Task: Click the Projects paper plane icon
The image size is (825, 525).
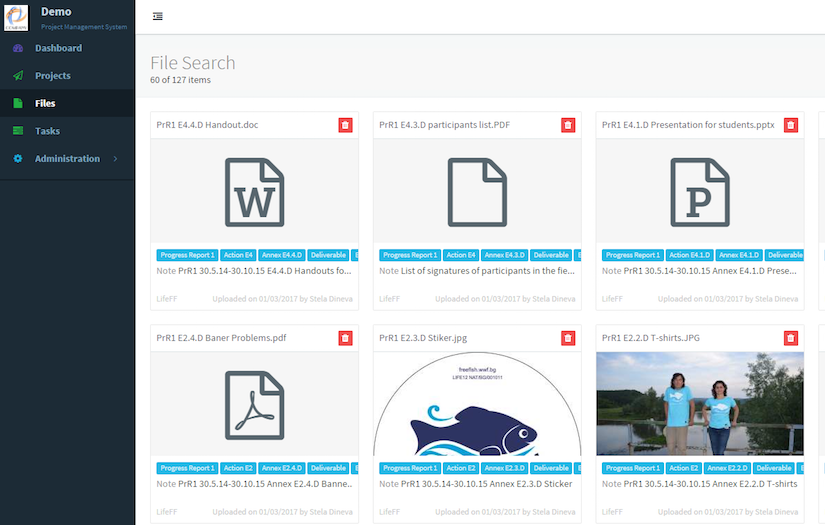Action: click(x=18, y=75)
